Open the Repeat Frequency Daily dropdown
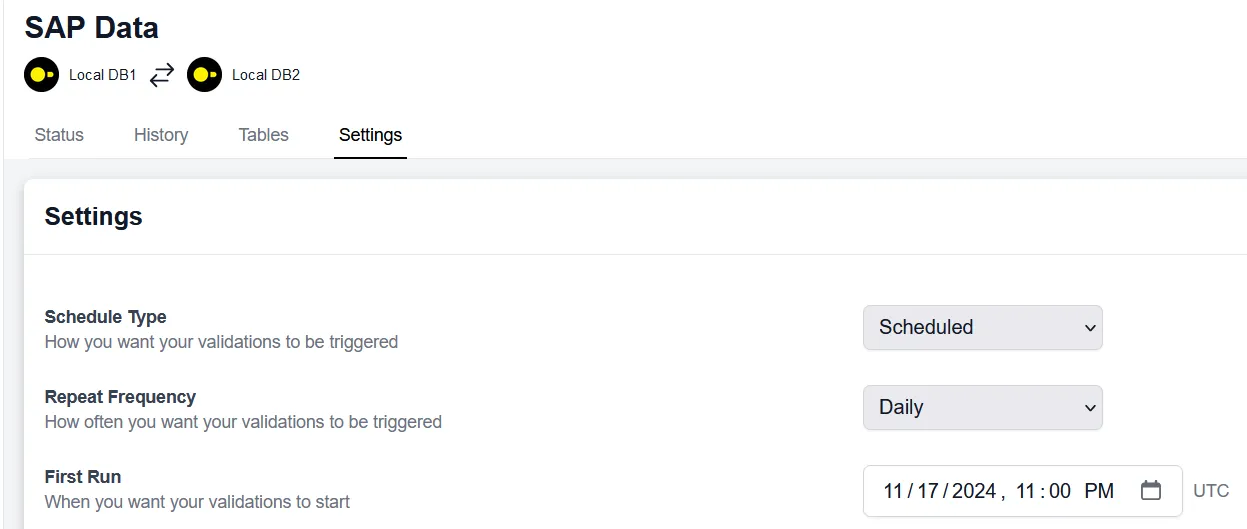The height and width of the screenshot is (529, 1247). tap(982, 407)
